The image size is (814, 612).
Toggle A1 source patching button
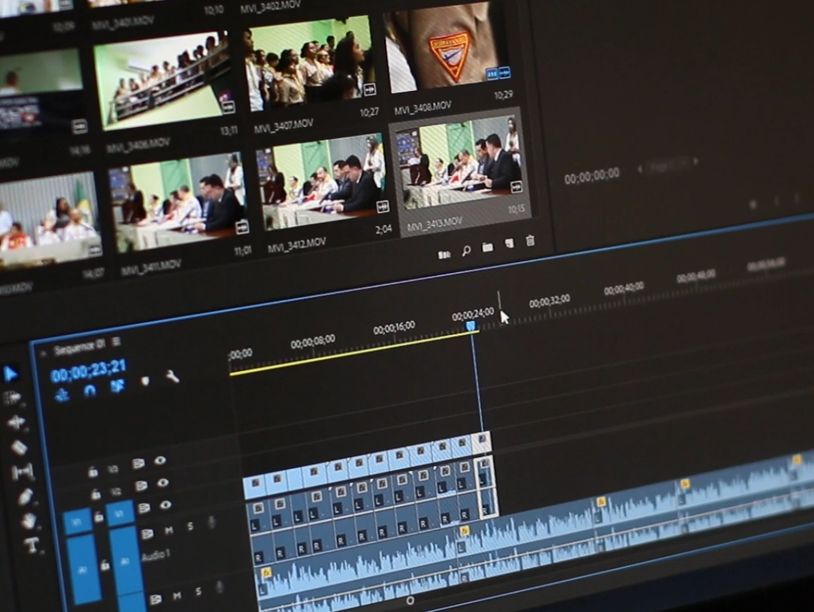pyautogui.click(x=83, y=570)
